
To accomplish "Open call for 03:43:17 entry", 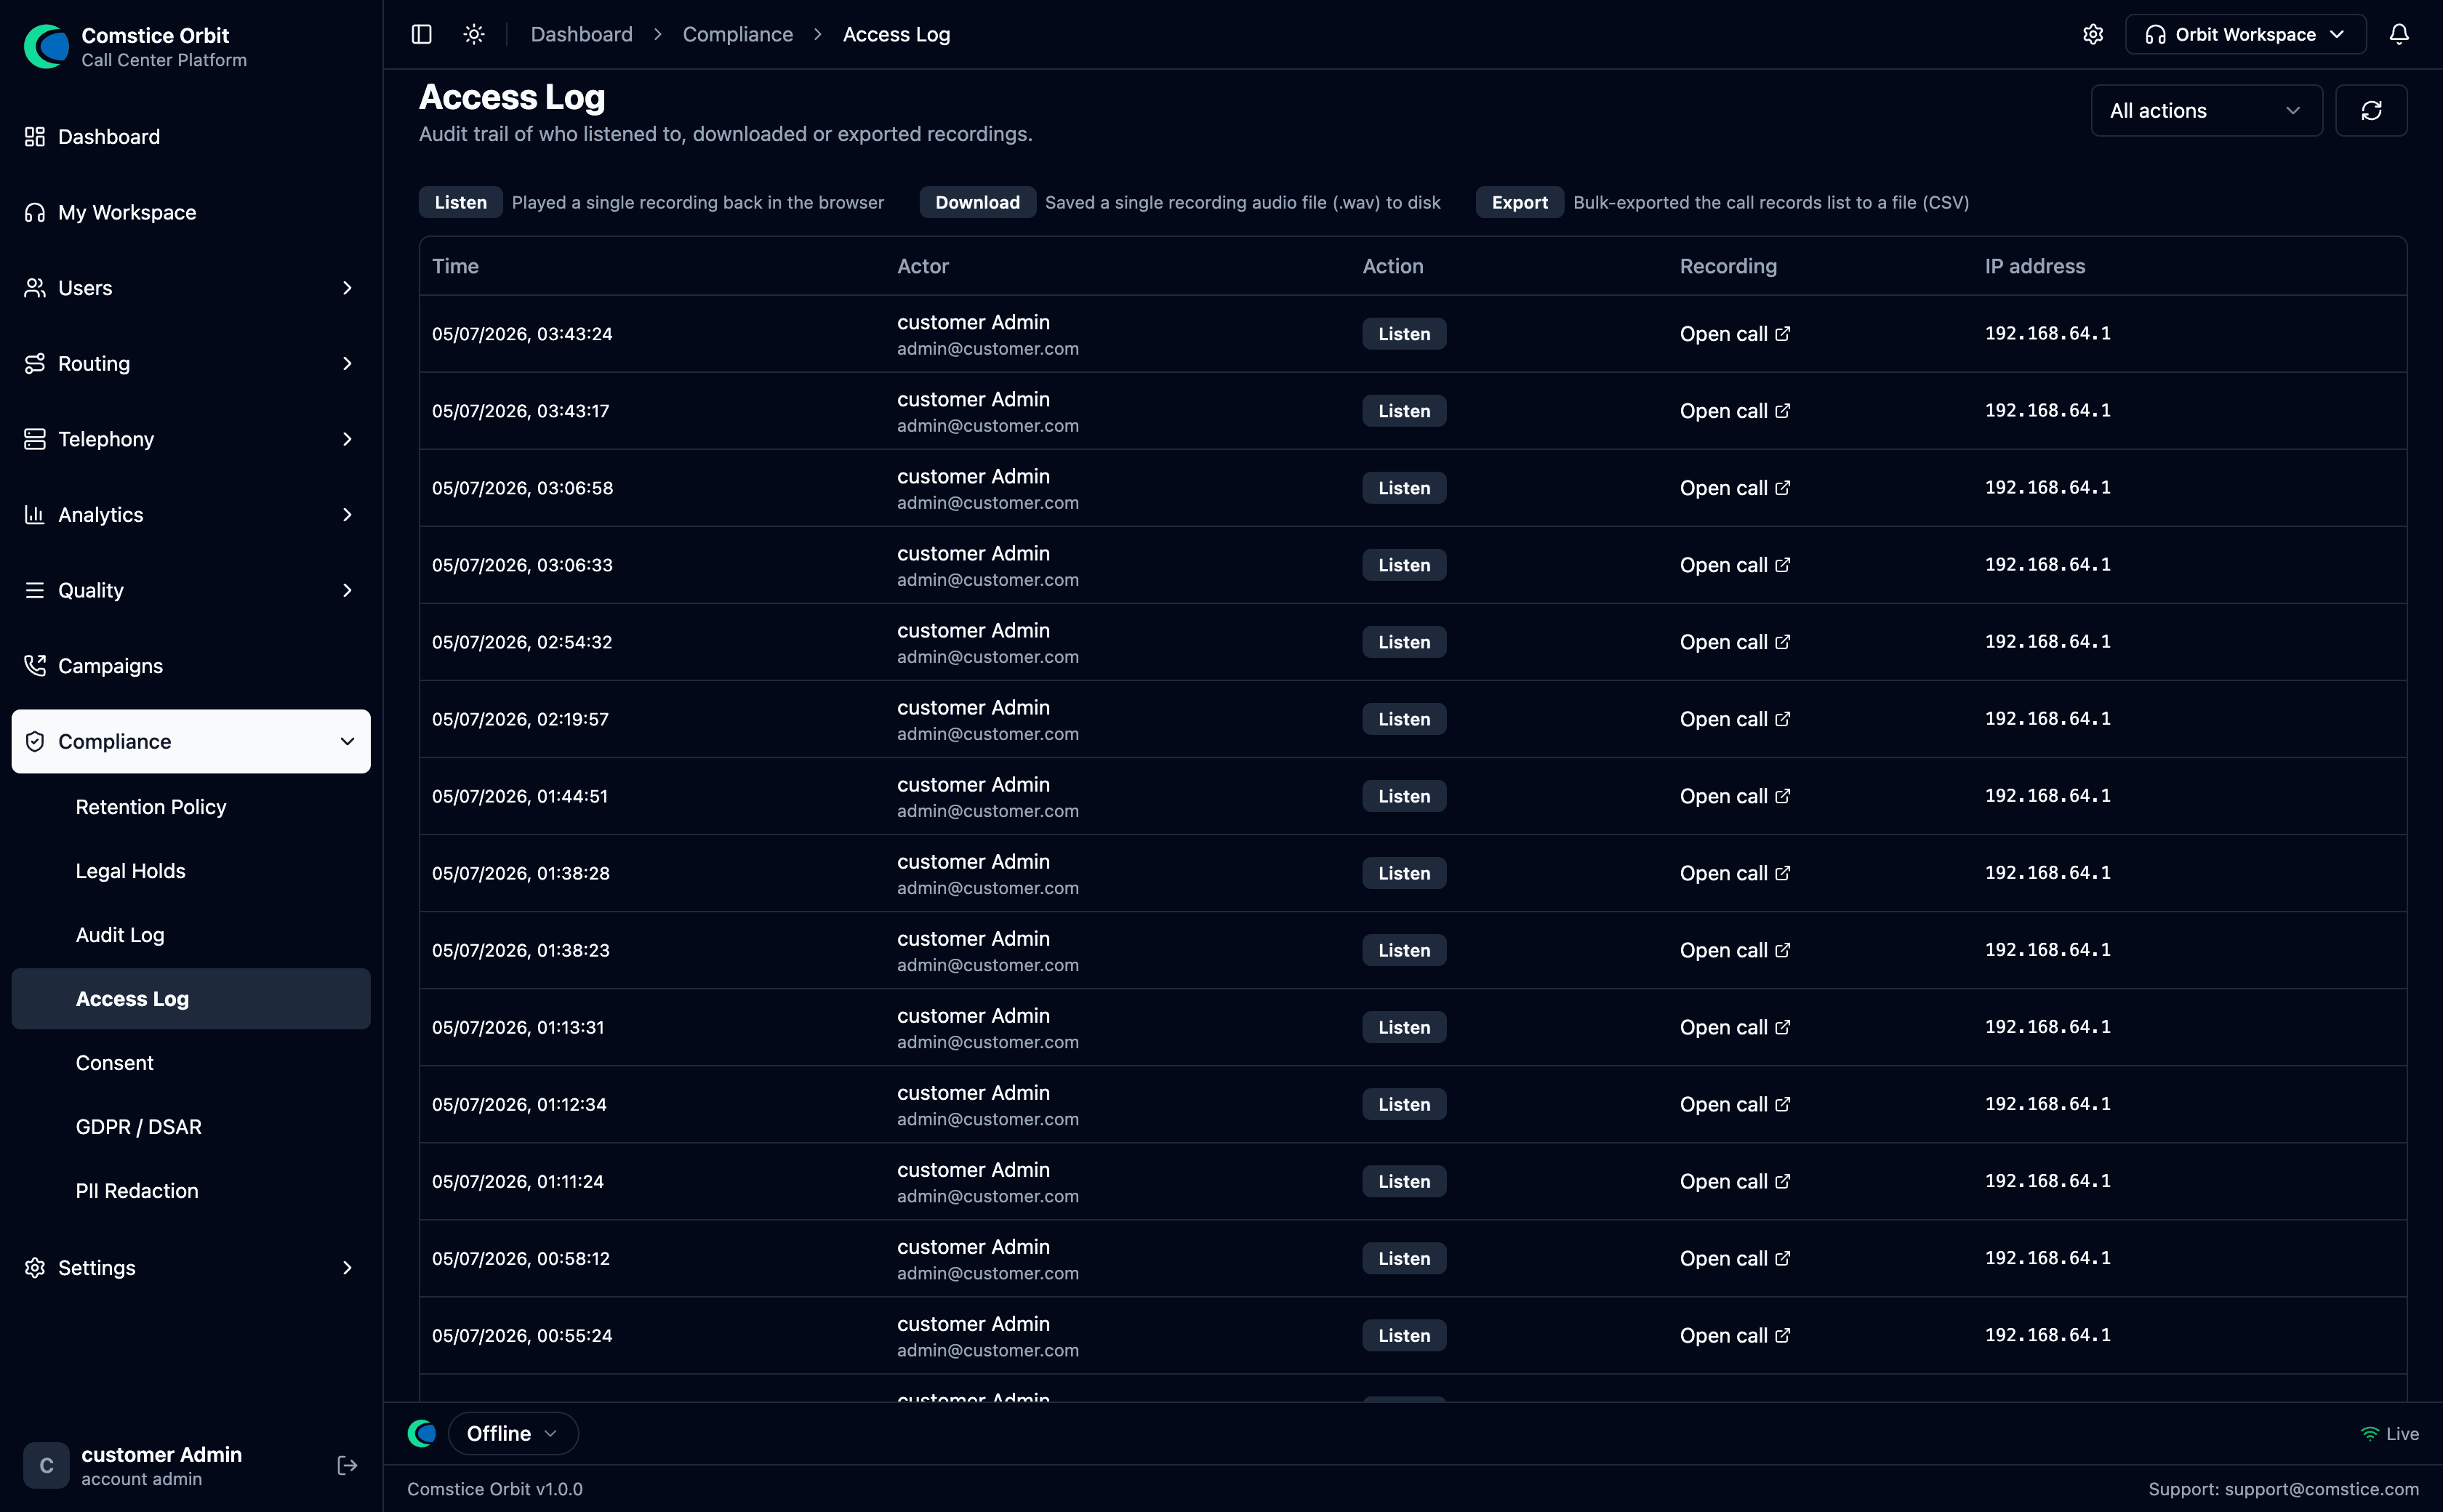I will click(1734, 410).
